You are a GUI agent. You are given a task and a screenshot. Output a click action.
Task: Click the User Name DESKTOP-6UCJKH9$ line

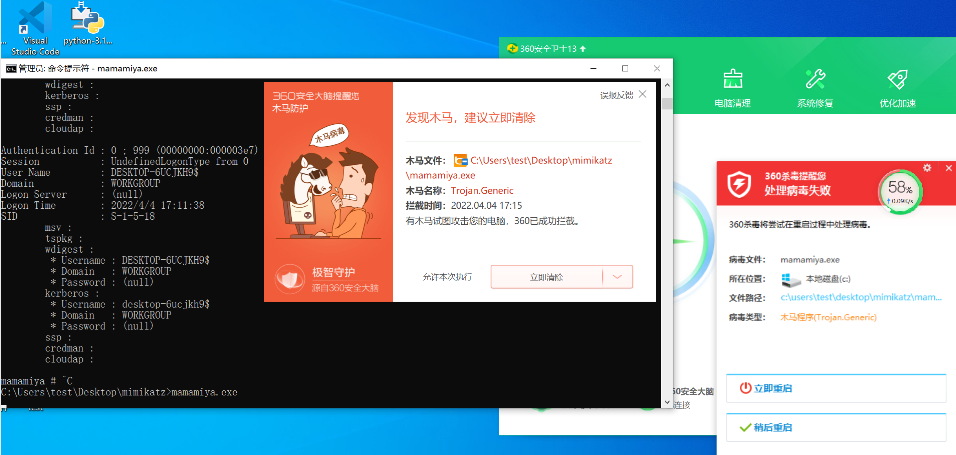click(99, 173)
